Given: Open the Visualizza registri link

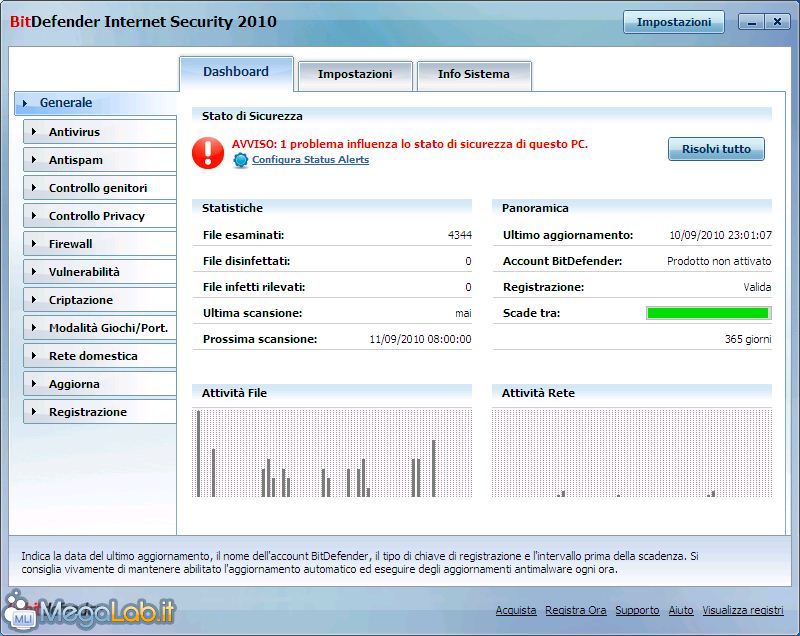Looking at the screenshot, I should pos(743,610).
